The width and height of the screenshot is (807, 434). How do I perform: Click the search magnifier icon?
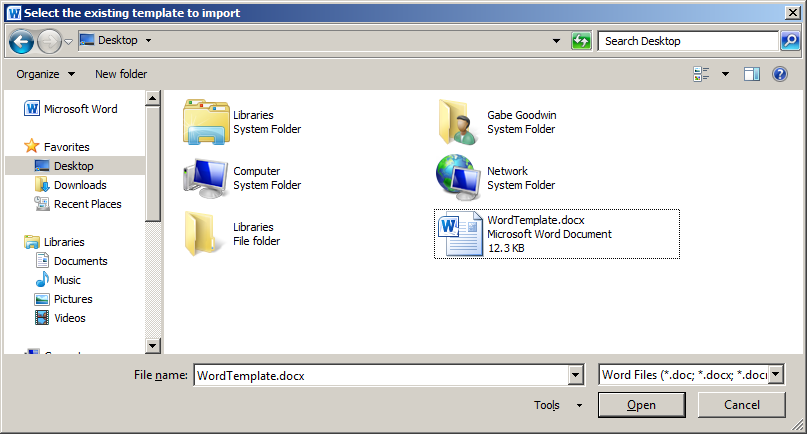tap(790, 41)
